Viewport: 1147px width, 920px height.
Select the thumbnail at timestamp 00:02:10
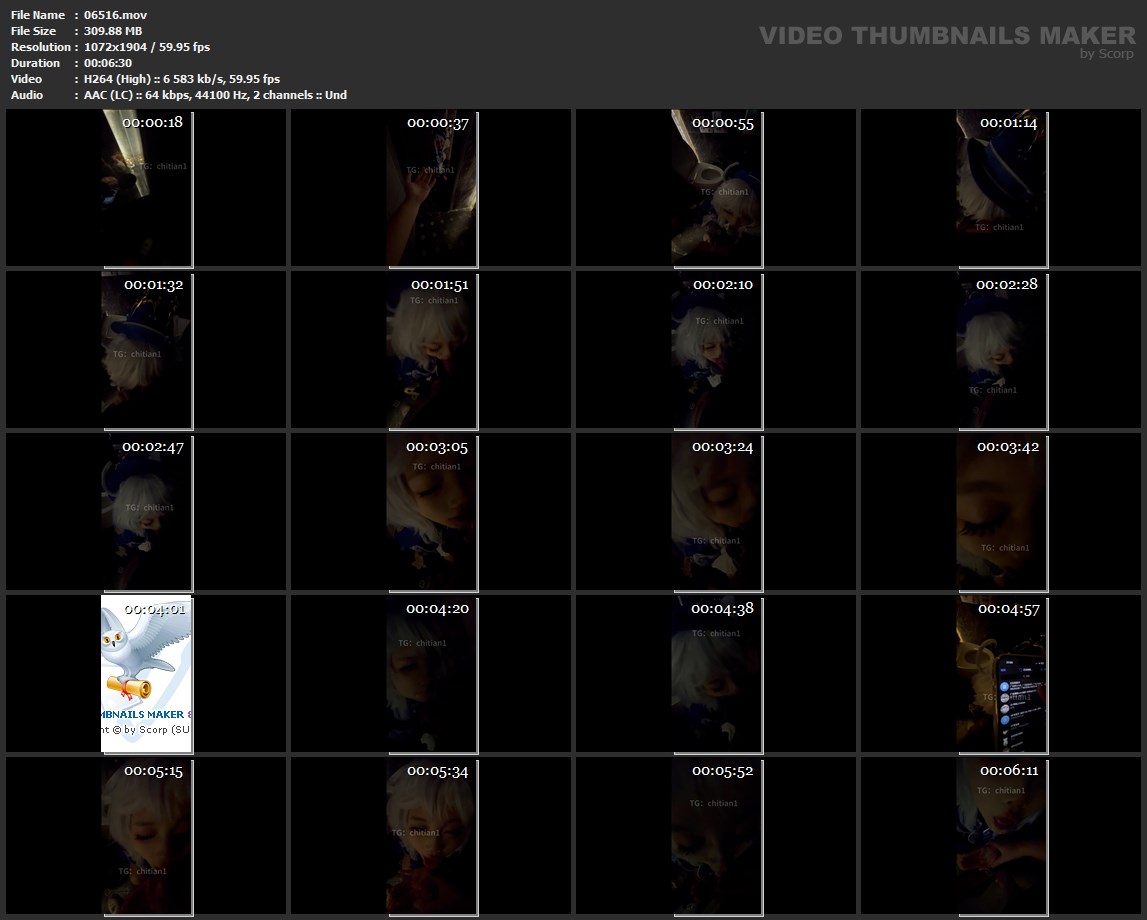pyautogui.click(x=717, y=350)
